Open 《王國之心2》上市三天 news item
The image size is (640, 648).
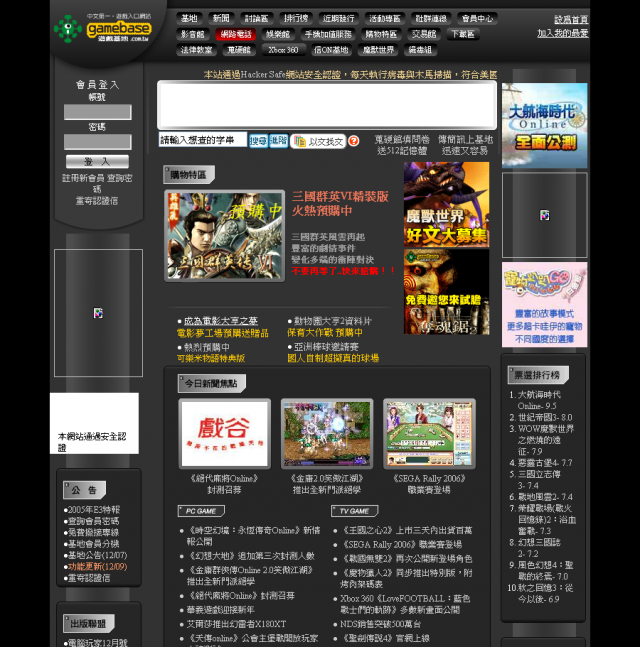[x=407, y=530]
